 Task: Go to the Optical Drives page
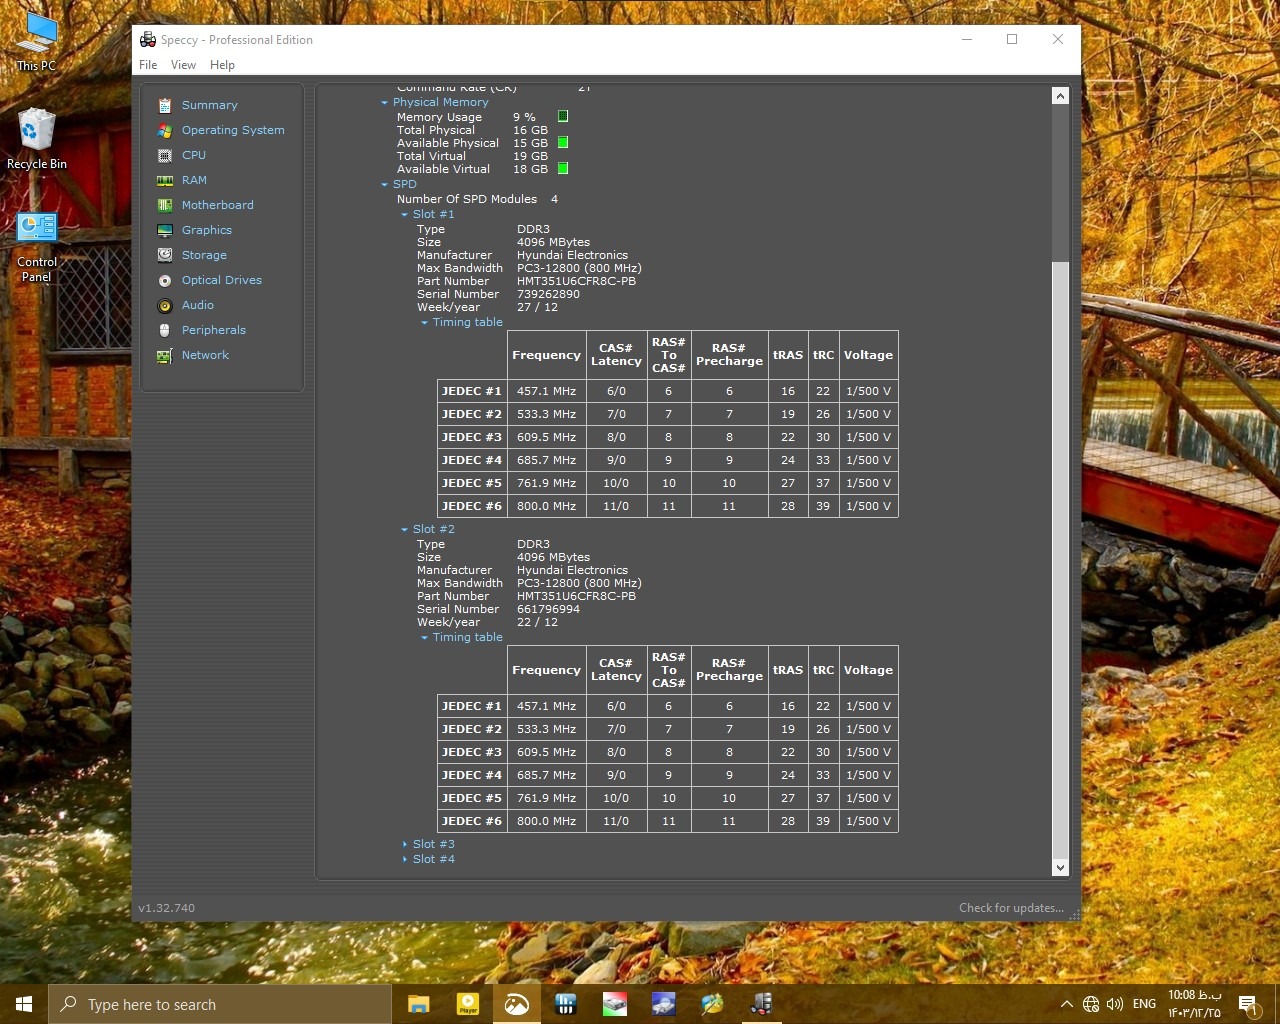tap(222, 280)
